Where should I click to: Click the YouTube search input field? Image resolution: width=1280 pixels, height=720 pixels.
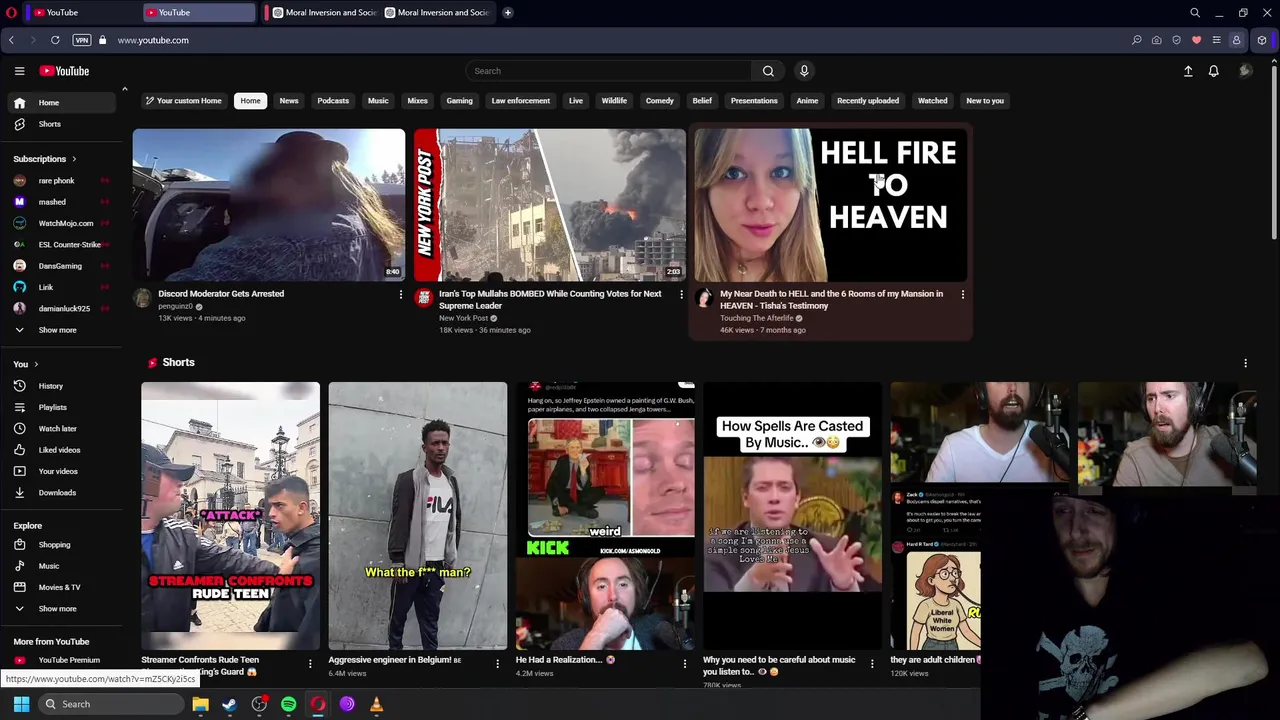point(608,71)
